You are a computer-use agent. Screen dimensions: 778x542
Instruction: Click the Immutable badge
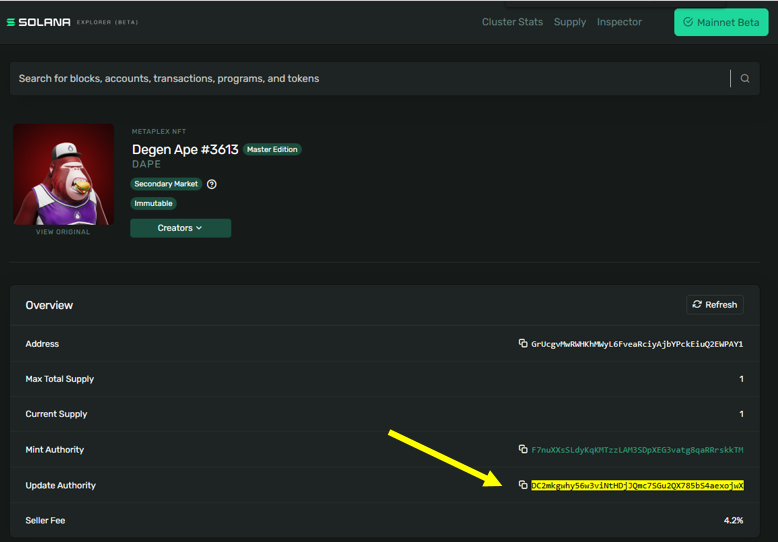(x=153, y=203)
